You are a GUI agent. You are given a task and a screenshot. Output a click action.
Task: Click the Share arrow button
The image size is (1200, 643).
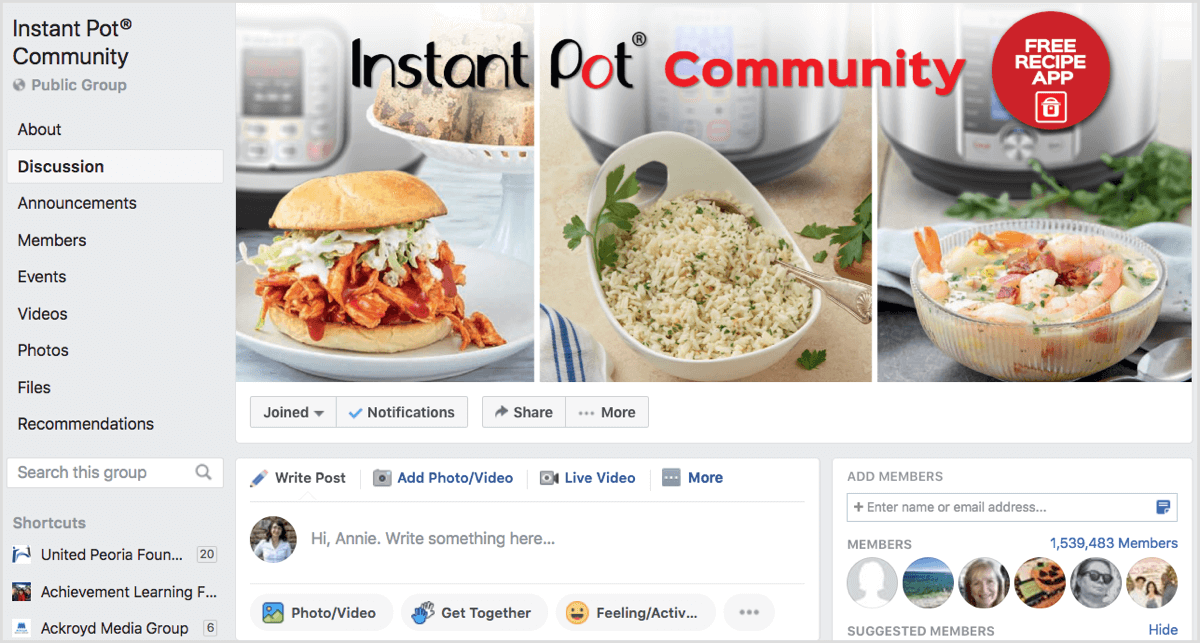(524, 412)
